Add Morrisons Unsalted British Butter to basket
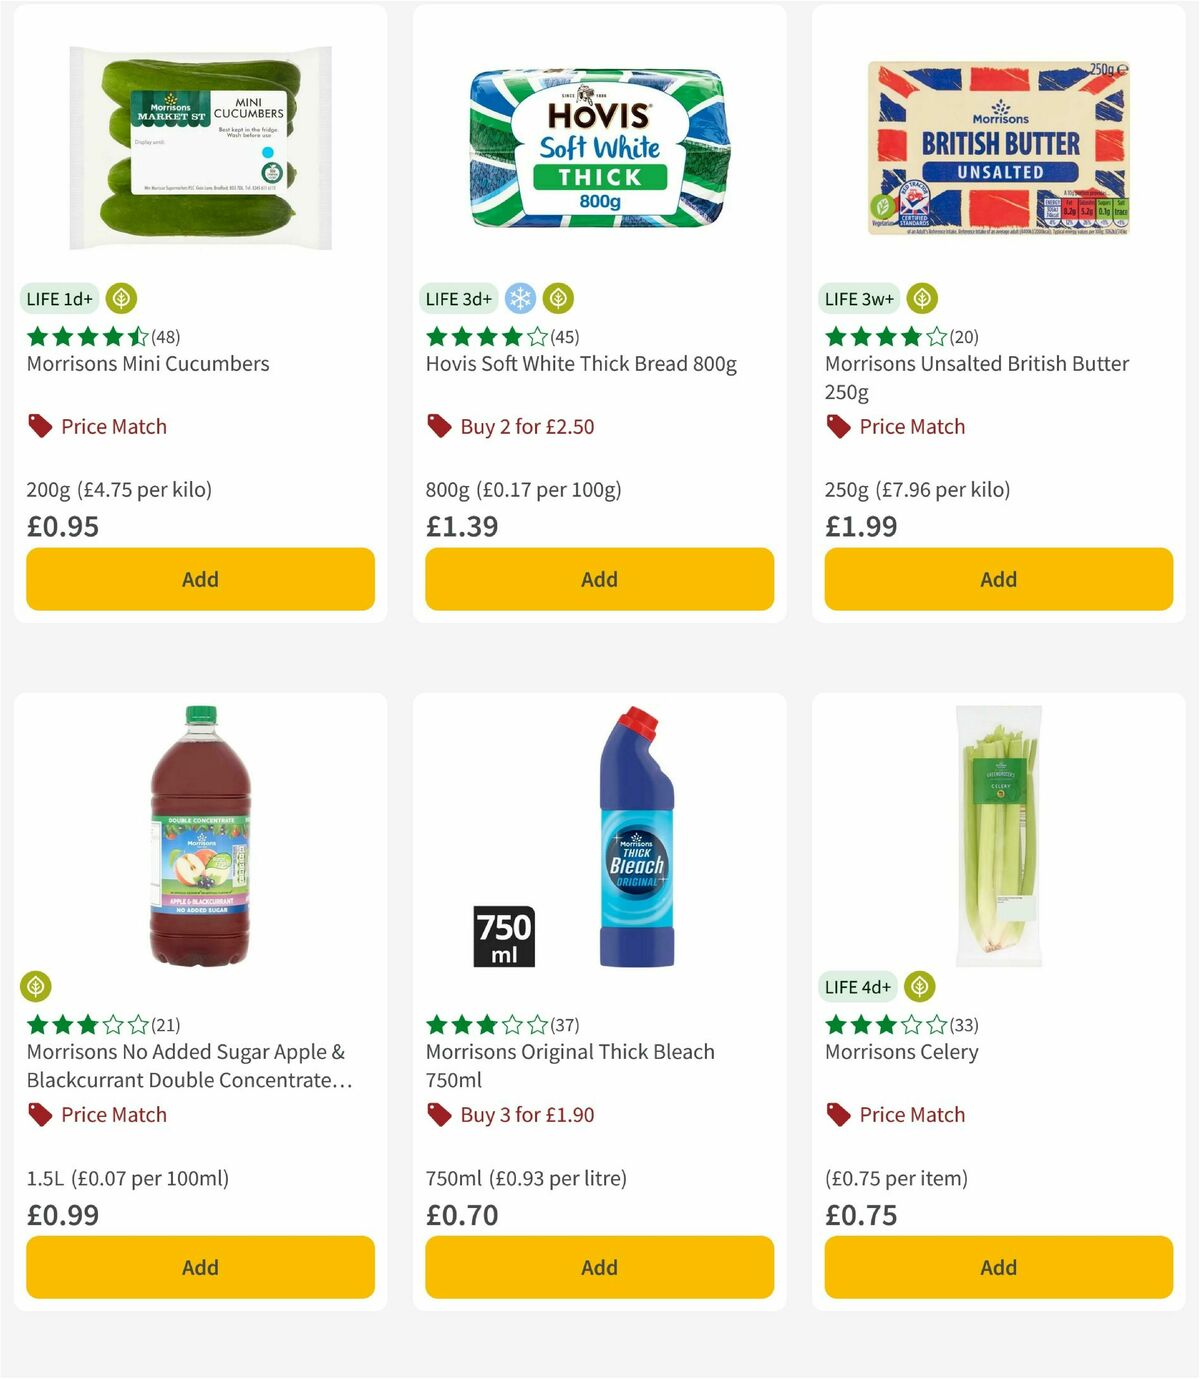Image resolution: width=1200 pixels, height=1379 pixels. click(x=997, y=579)
